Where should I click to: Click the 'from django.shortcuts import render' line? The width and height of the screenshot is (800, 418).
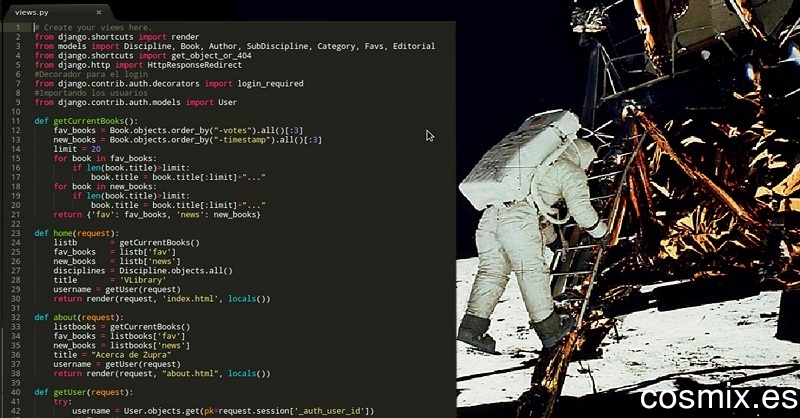[x=117, y=37]
